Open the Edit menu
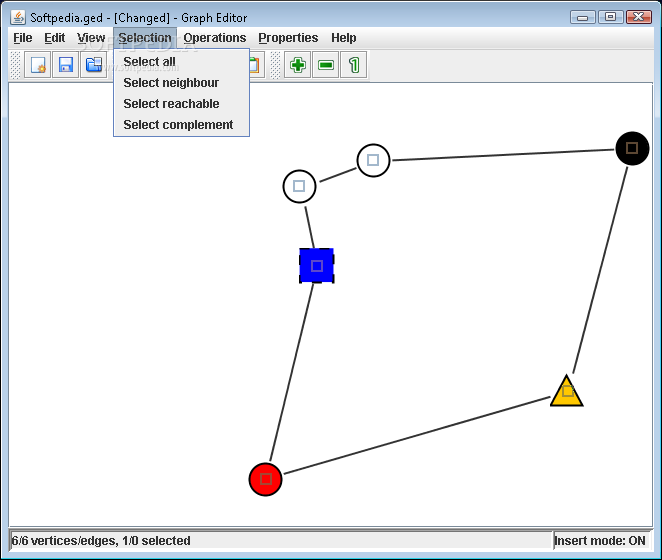 (54, 38)
